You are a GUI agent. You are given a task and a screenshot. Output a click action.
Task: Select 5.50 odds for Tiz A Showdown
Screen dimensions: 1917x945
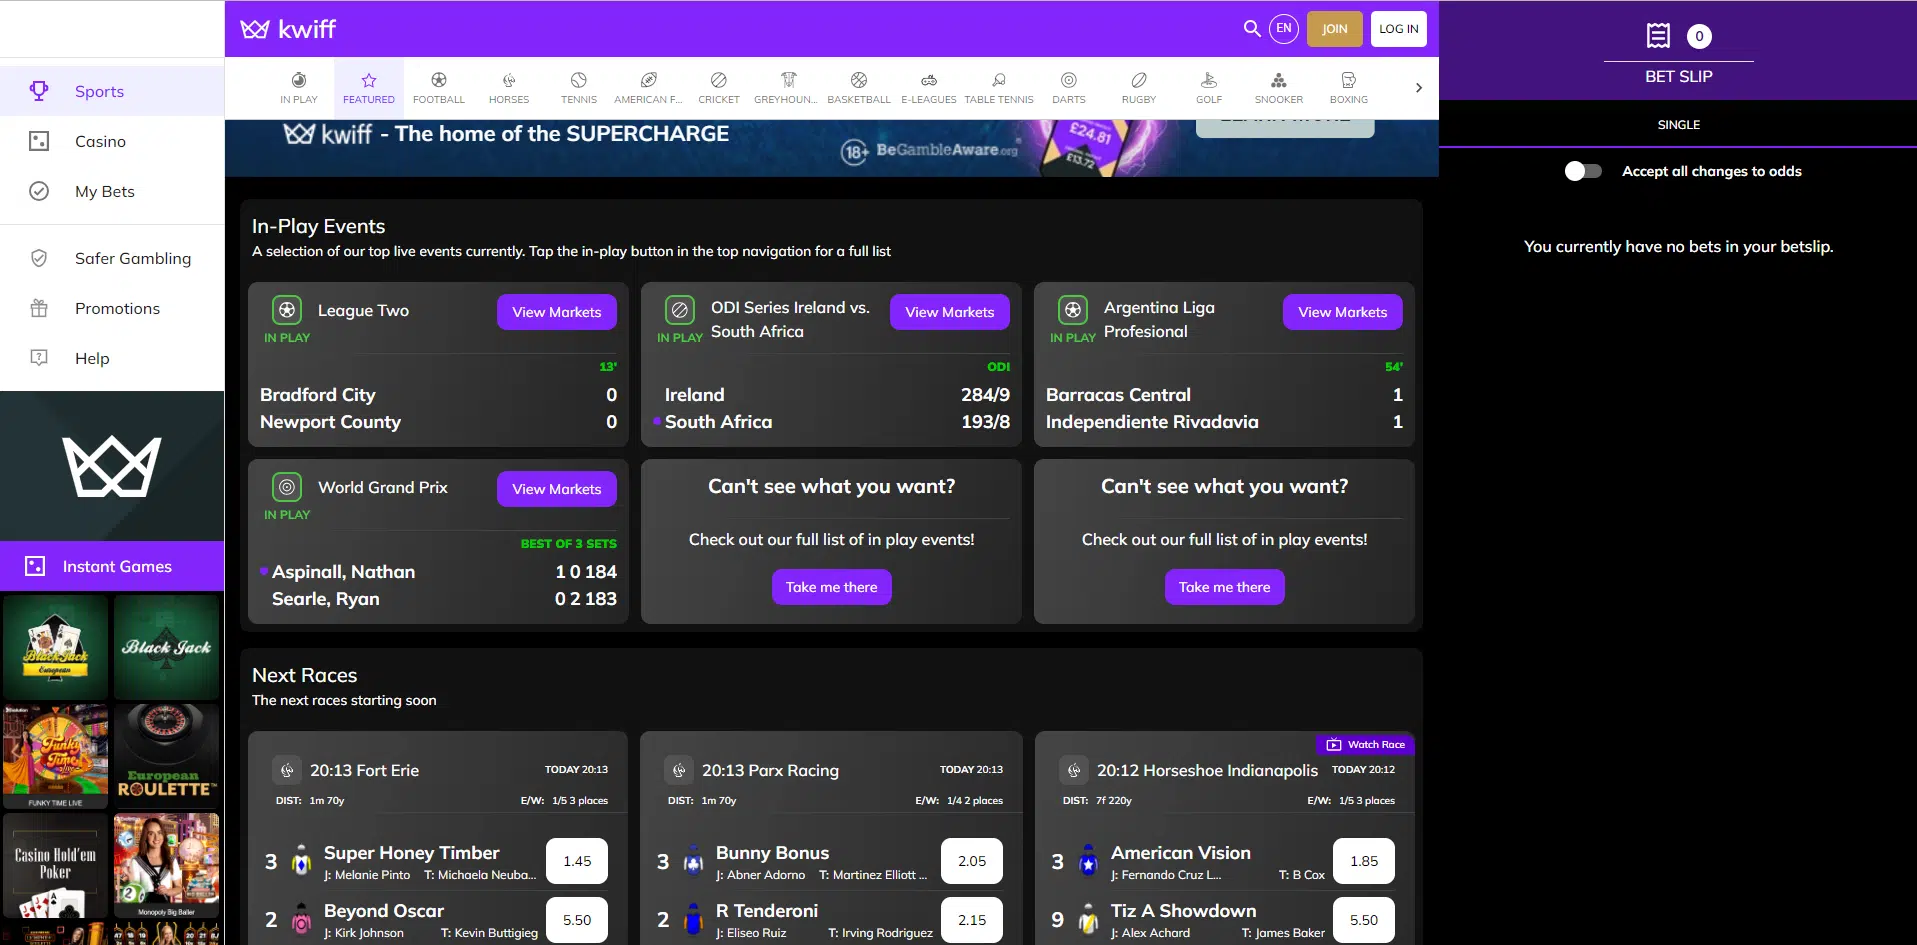(x=1364, y=920)
